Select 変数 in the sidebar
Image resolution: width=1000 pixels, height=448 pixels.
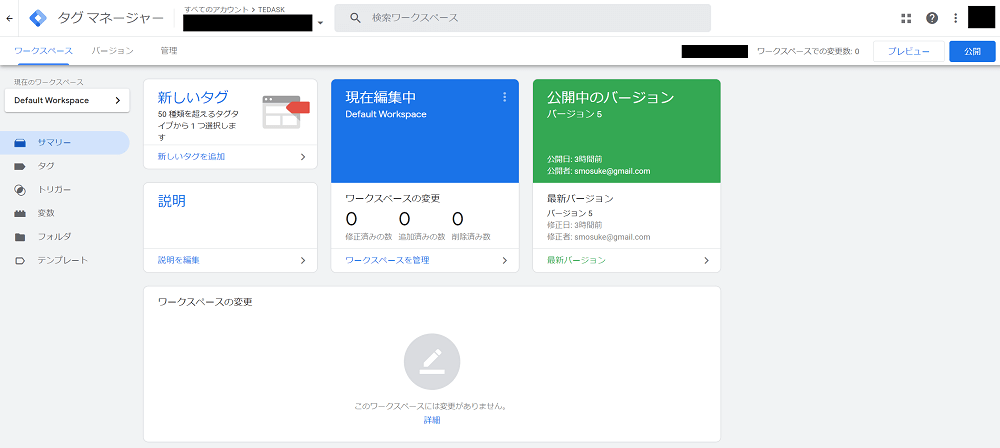(x=46, y=213)
